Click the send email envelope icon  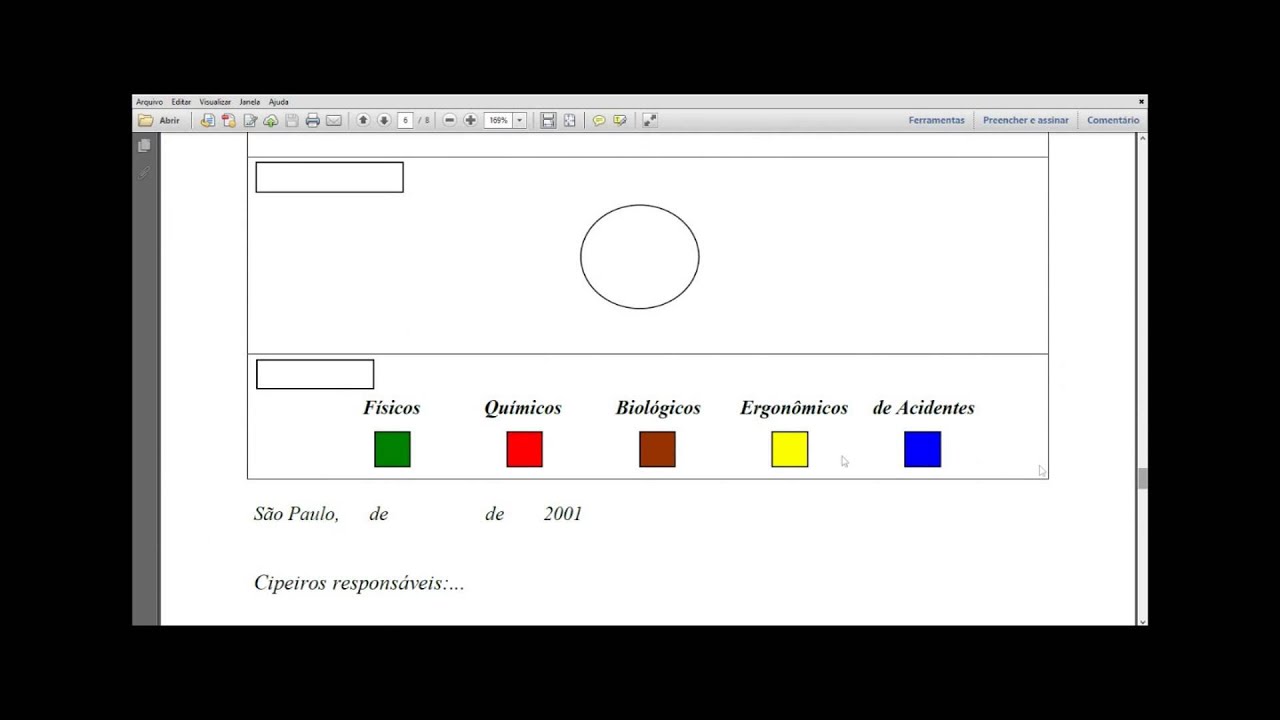pyautogui.click(x=334, y=120)
